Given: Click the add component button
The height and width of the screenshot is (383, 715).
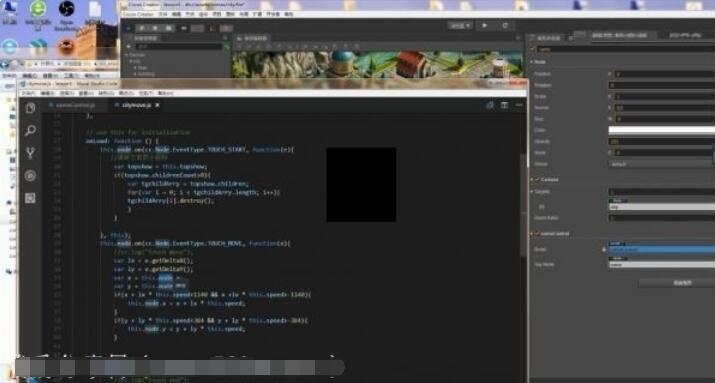Looking at the screenshot, I should click(x=677, y=283).
